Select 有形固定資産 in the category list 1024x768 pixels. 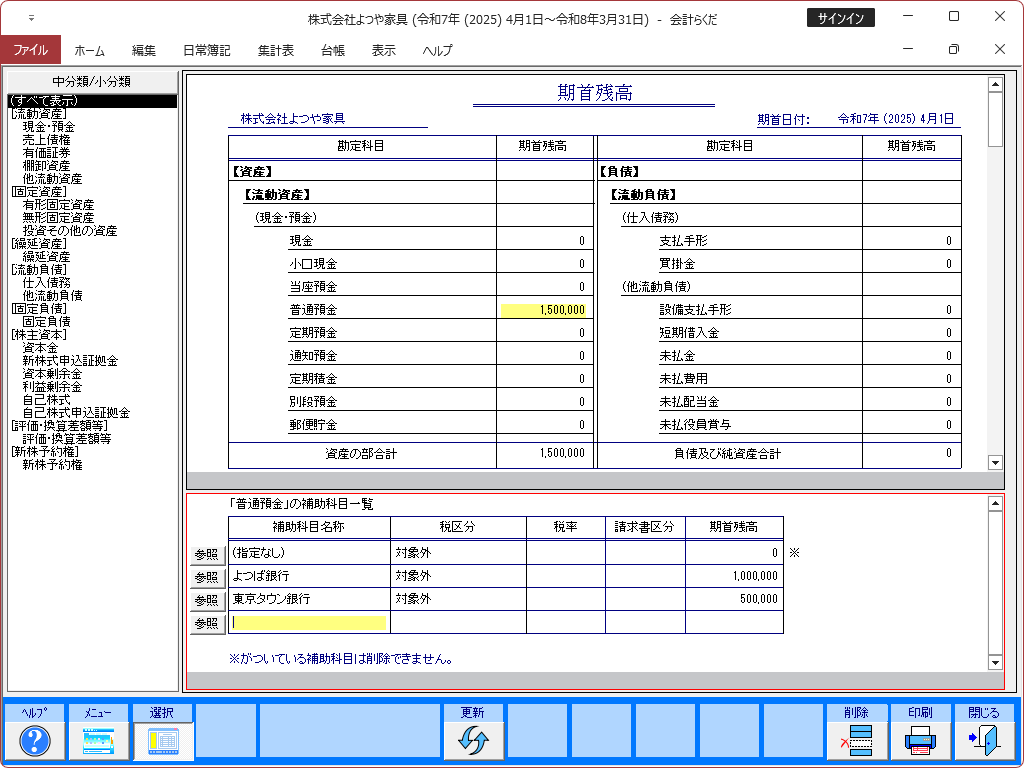tap(58, 204)
